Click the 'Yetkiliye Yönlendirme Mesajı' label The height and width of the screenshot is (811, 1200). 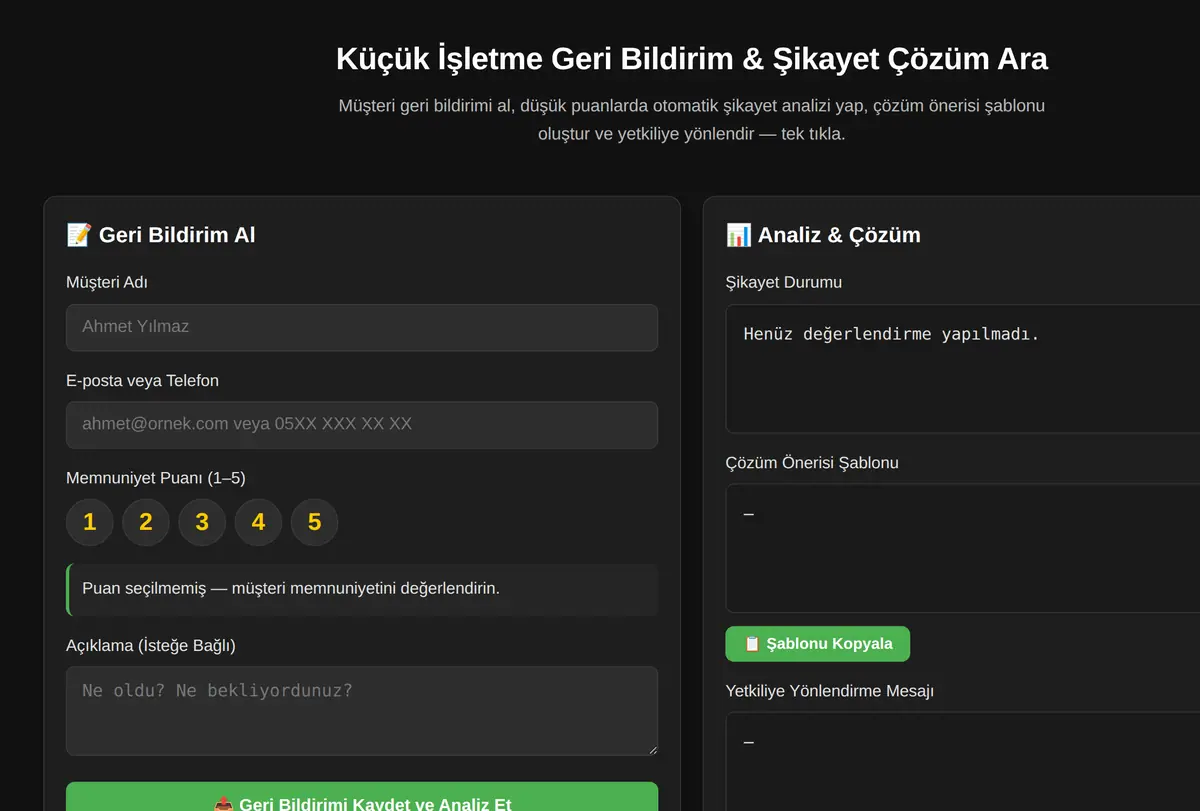click(830, 691)
